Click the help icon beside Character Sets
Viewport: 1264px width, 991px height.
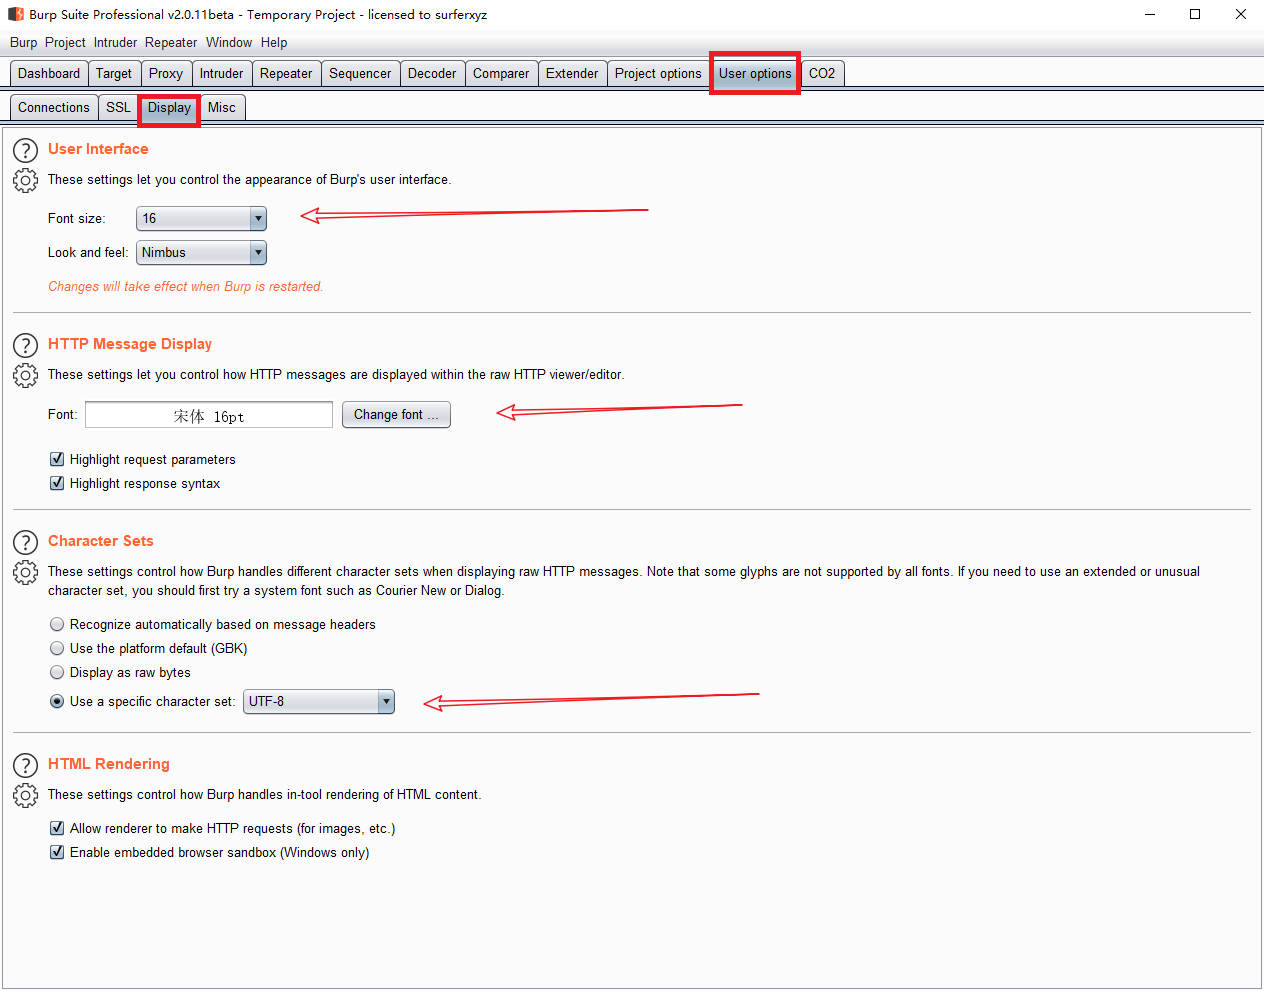[25, 543]
